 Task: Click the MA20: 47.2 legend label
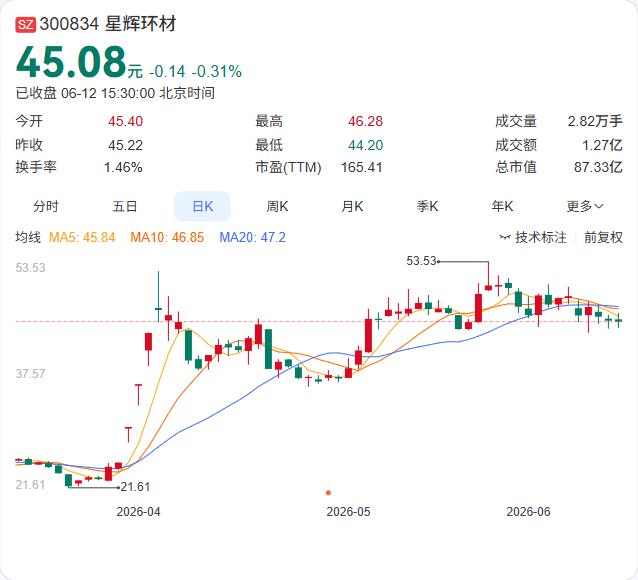pos(252,237)
